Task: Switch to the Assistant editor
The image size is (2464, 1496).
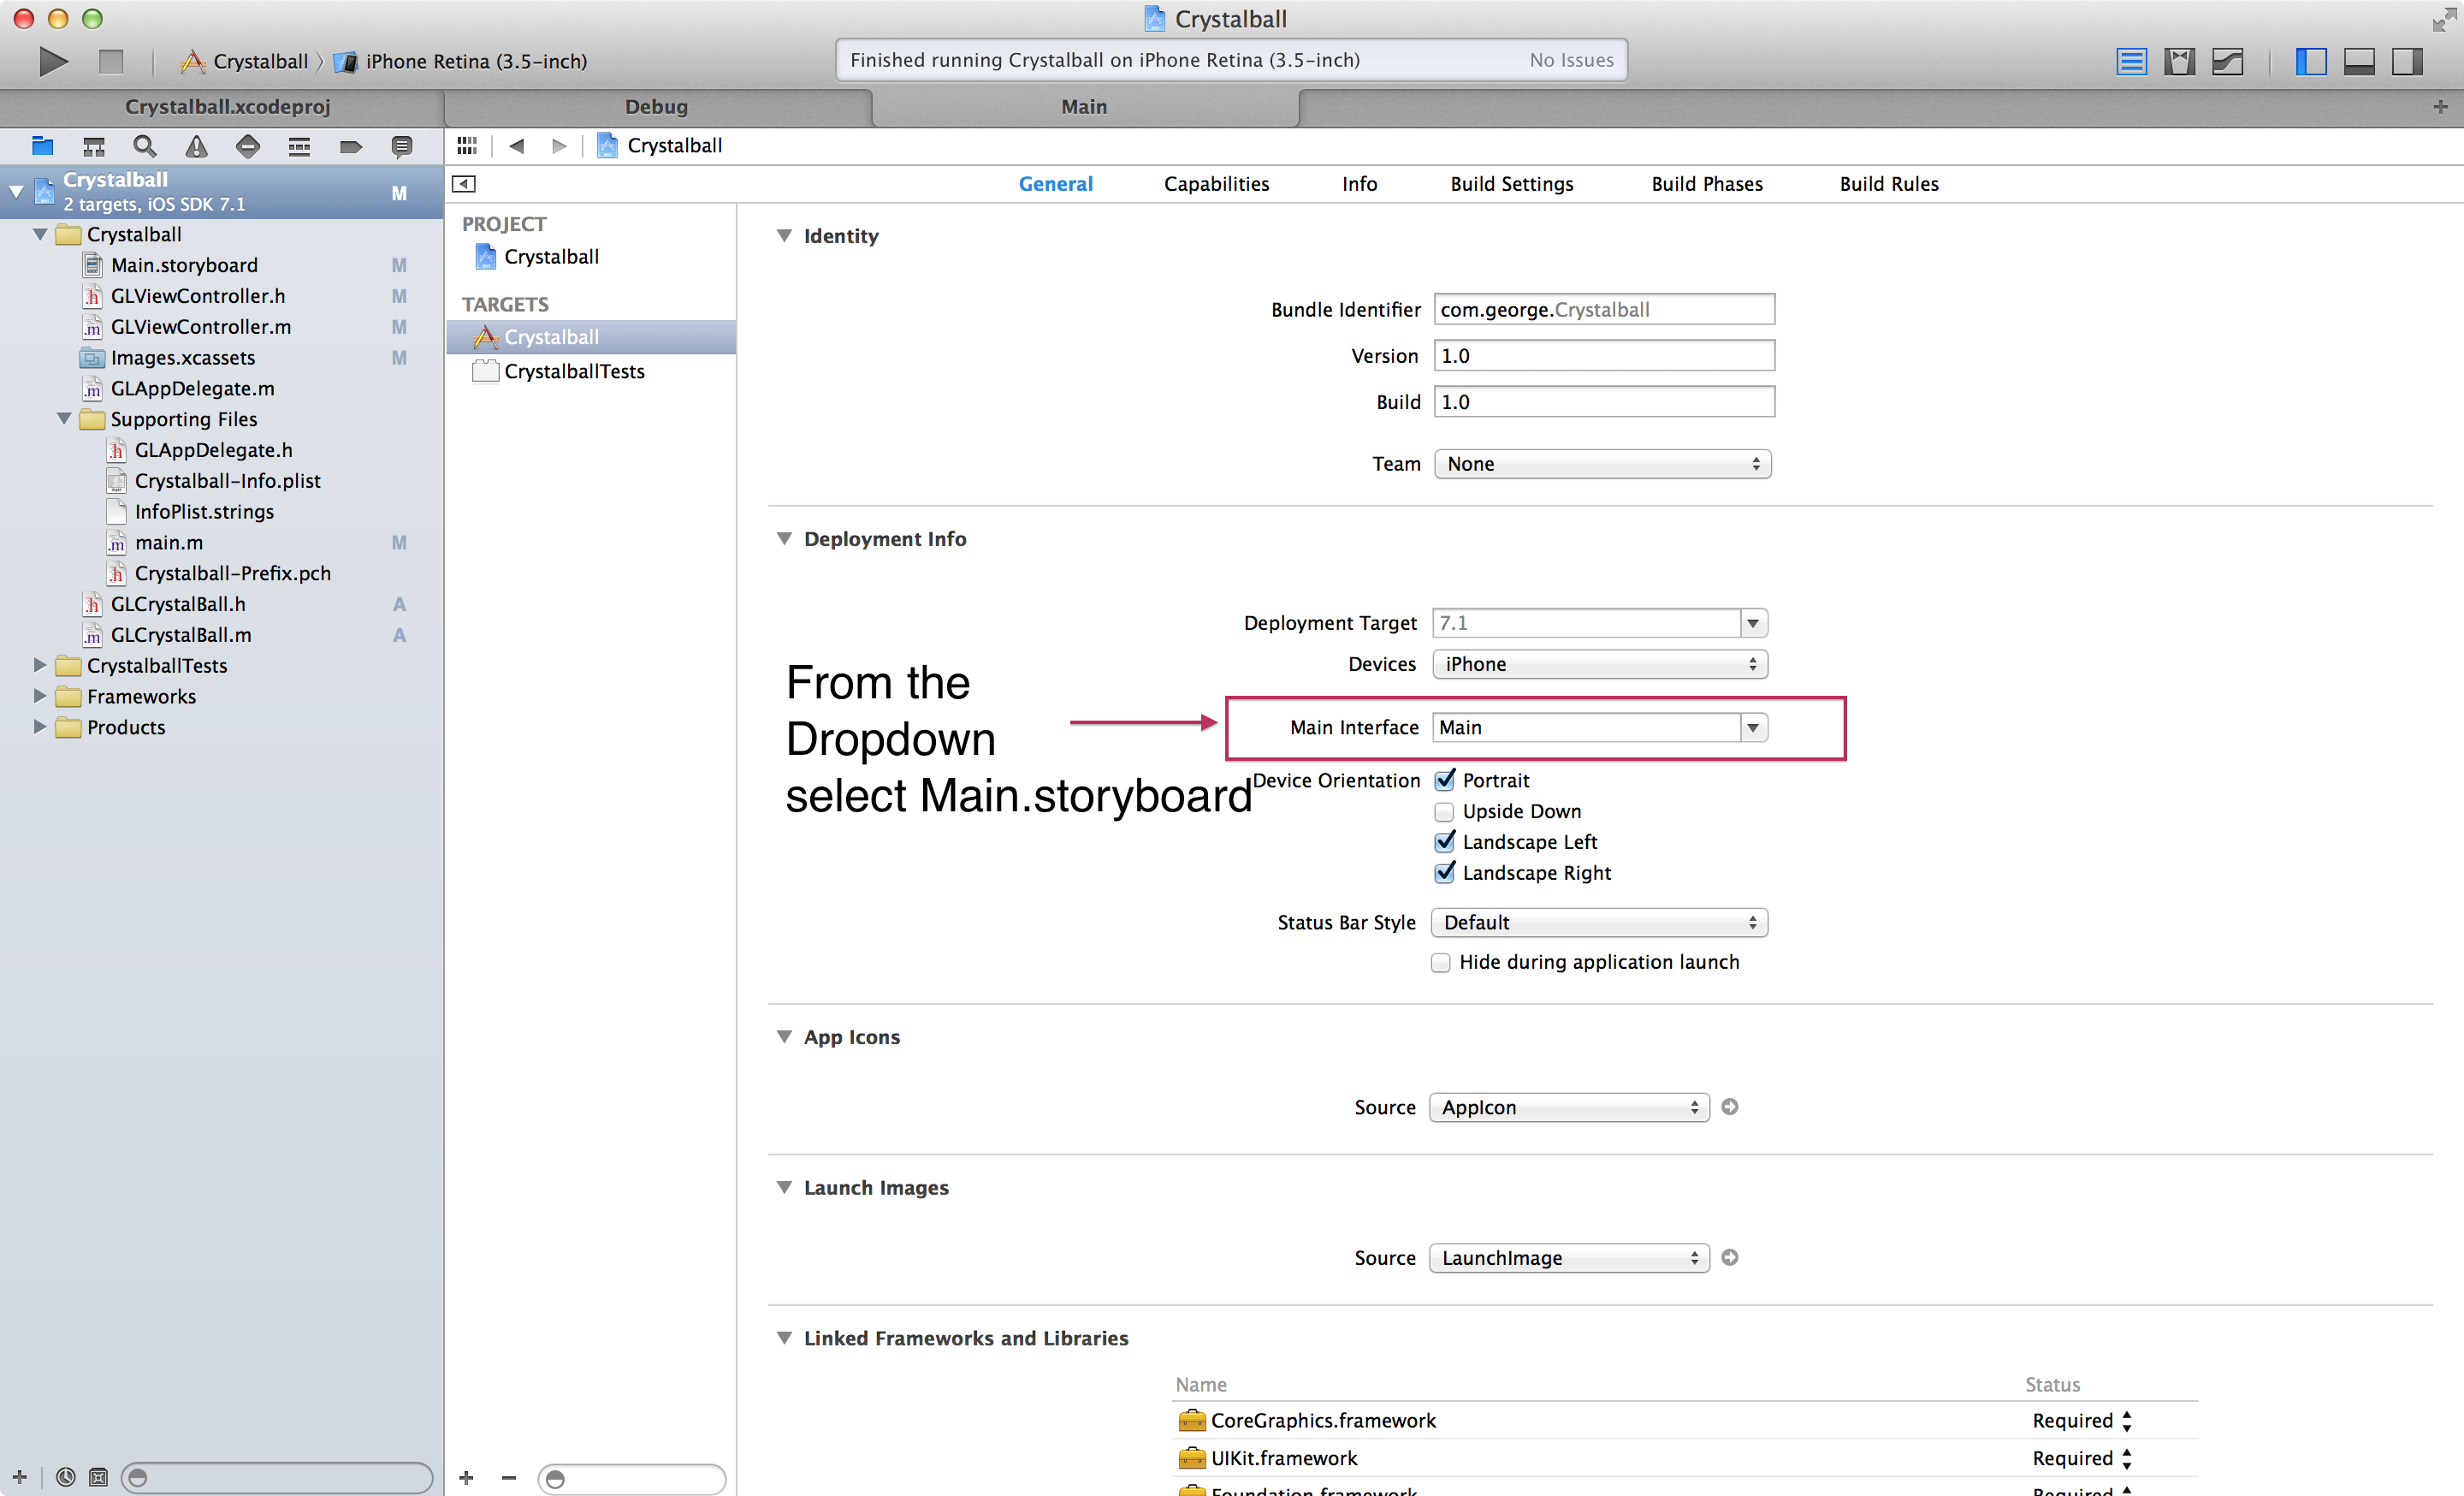Action: [2179, 62]
